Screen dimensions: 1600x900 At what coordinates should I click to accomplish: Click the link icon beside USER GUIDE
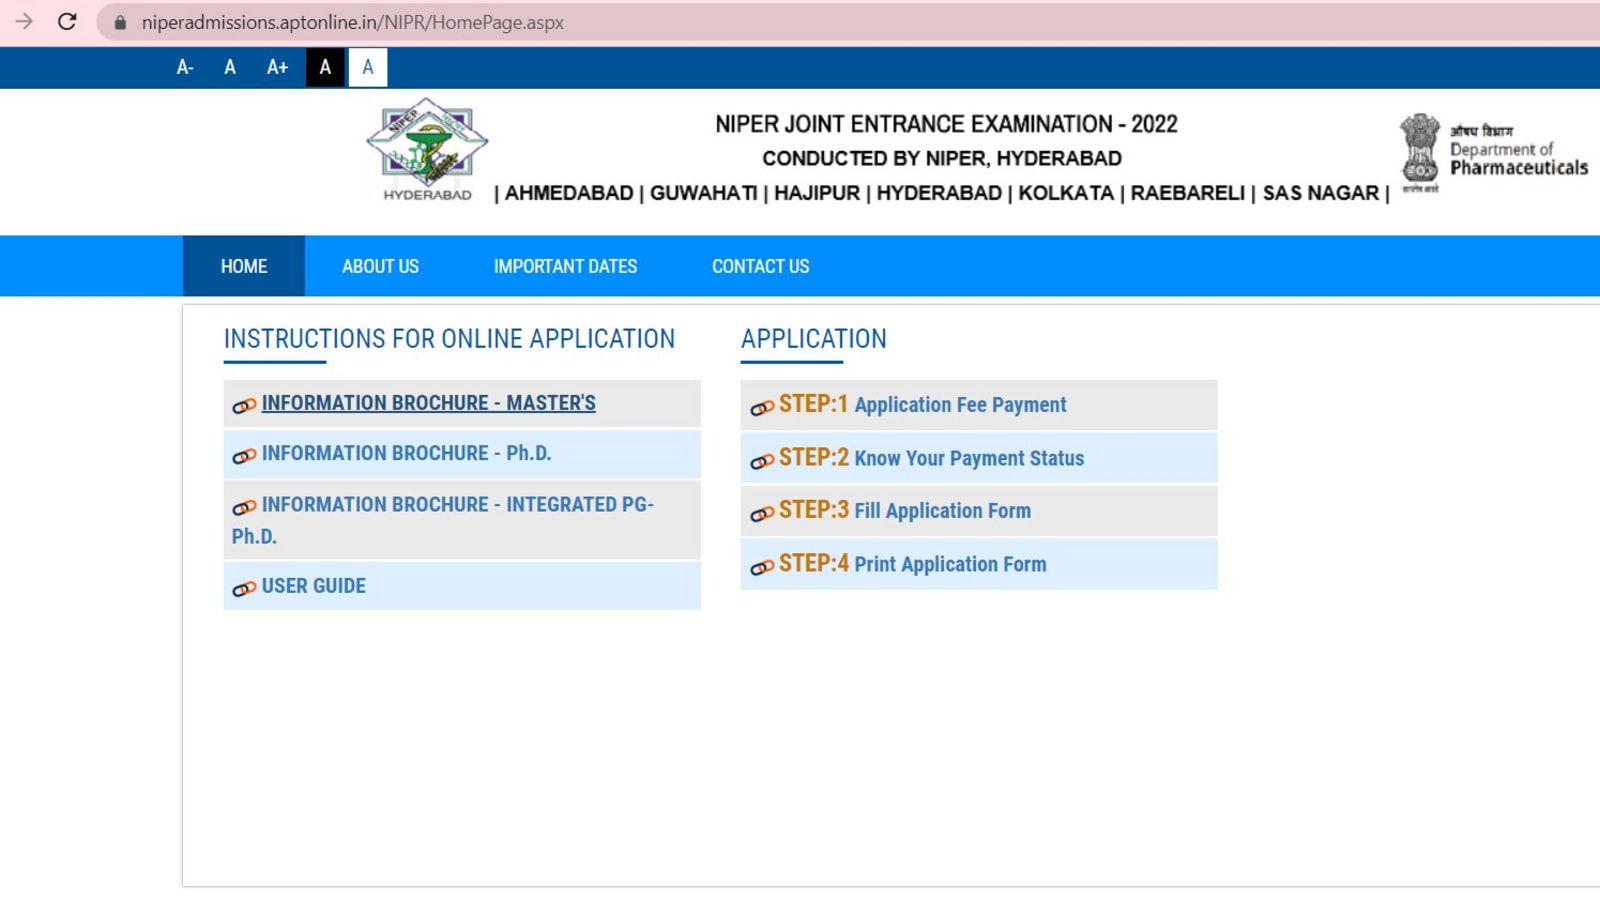pos(242,588)
